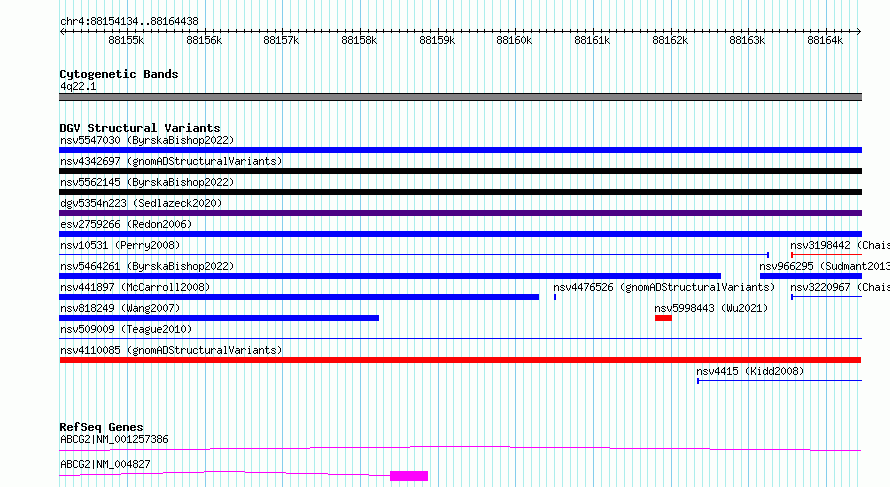Click the 88163k ruler position
This screenshot has height=487, width=890.
pyautogui.click(x=747, y=40)
